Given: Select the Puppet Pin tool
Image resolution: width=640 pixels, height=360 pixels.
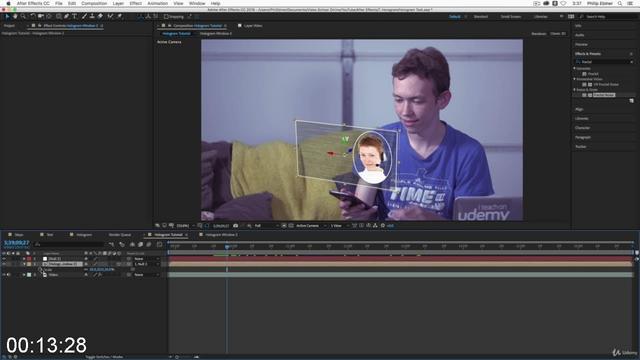Looking at the screenshot, I should click(x=119, y=16).
